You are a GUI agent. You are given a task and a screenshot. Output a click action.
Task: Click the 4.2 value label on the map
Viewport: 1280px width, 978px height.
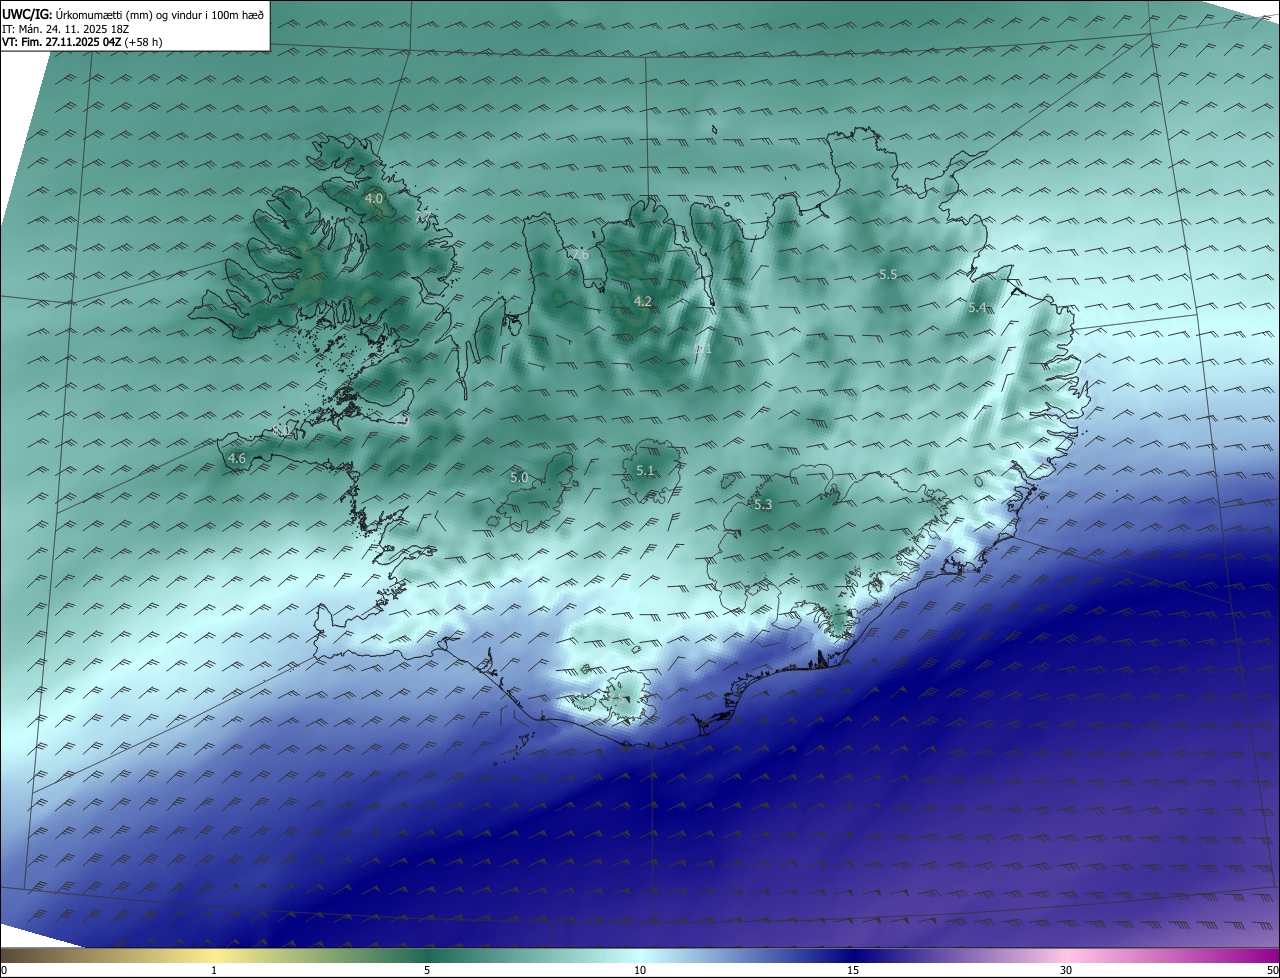click(643, 301)
